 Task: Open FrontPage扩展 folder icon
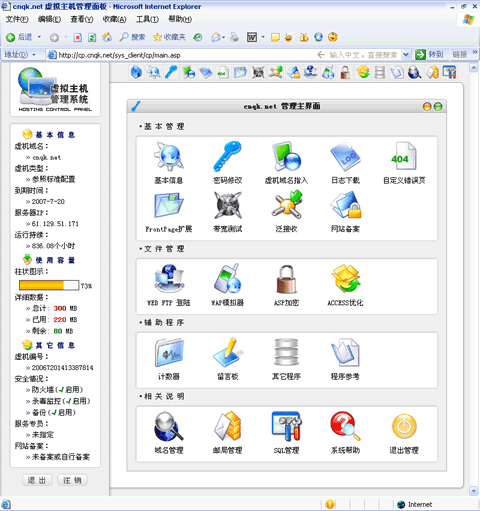pyautogui.click(x=169, y=205)
